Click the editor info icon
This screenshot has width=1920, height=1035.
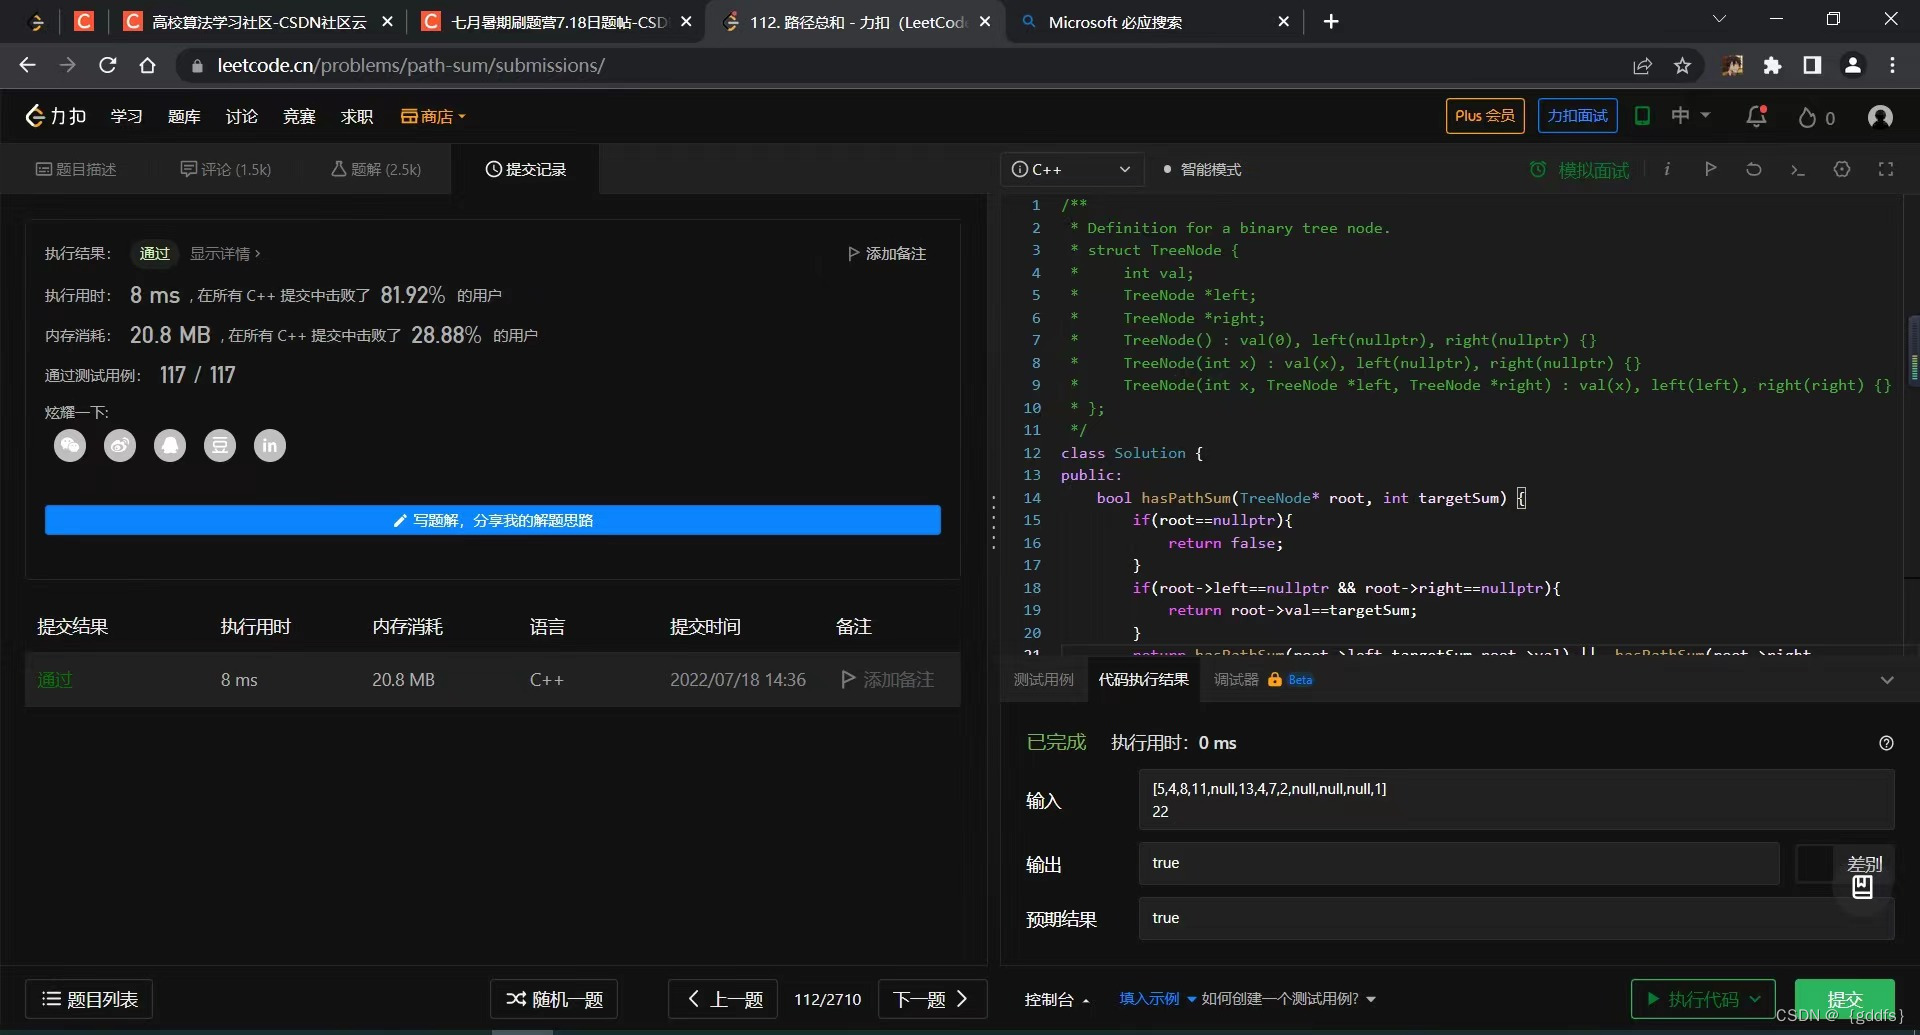click(x=1667, y=169)
